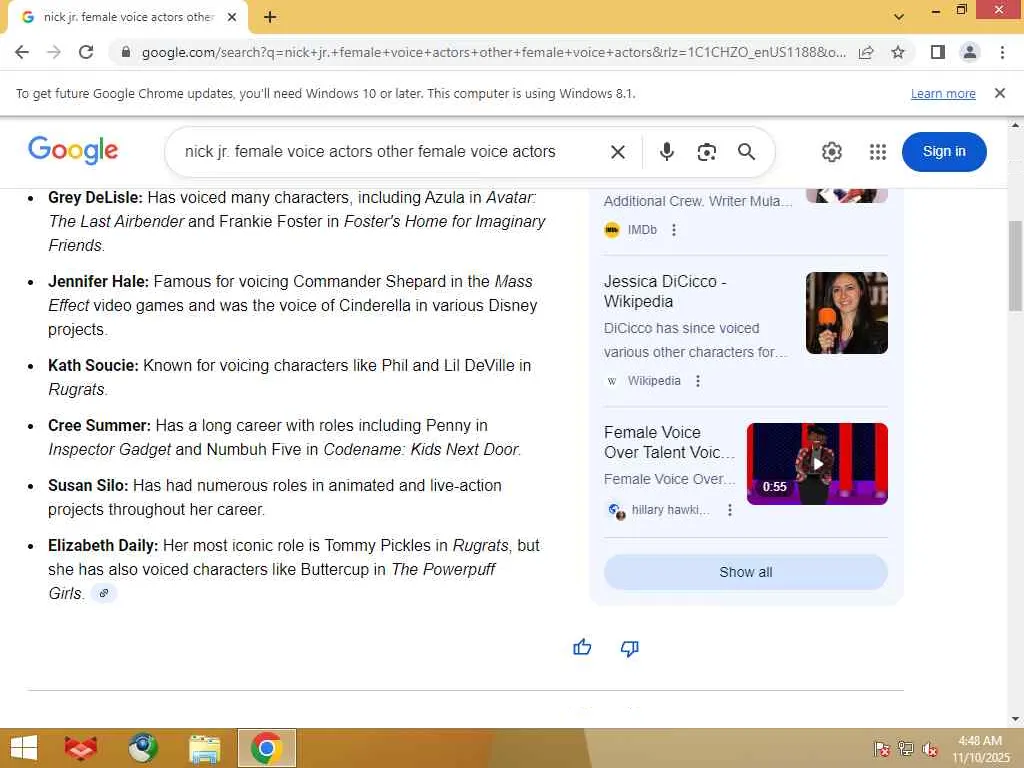Open the Jessica DiCicco photo thumbnail

click(x=846, y=313)
